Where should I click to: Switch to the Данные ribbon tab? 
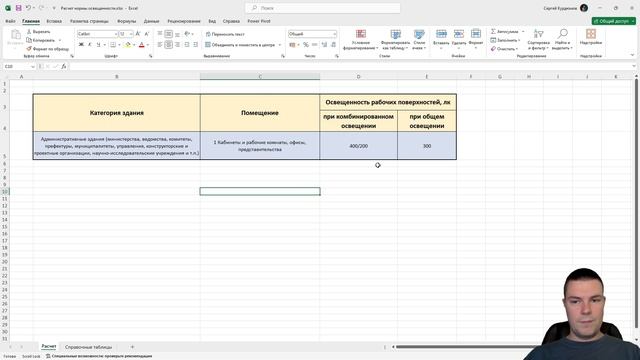click(x=151, y=21)
